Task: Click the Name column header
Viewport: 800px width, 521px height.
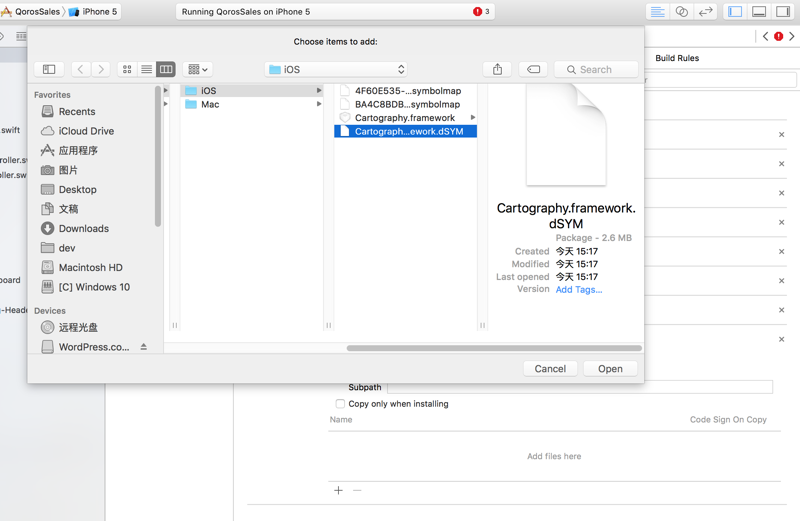Action: 341,420
